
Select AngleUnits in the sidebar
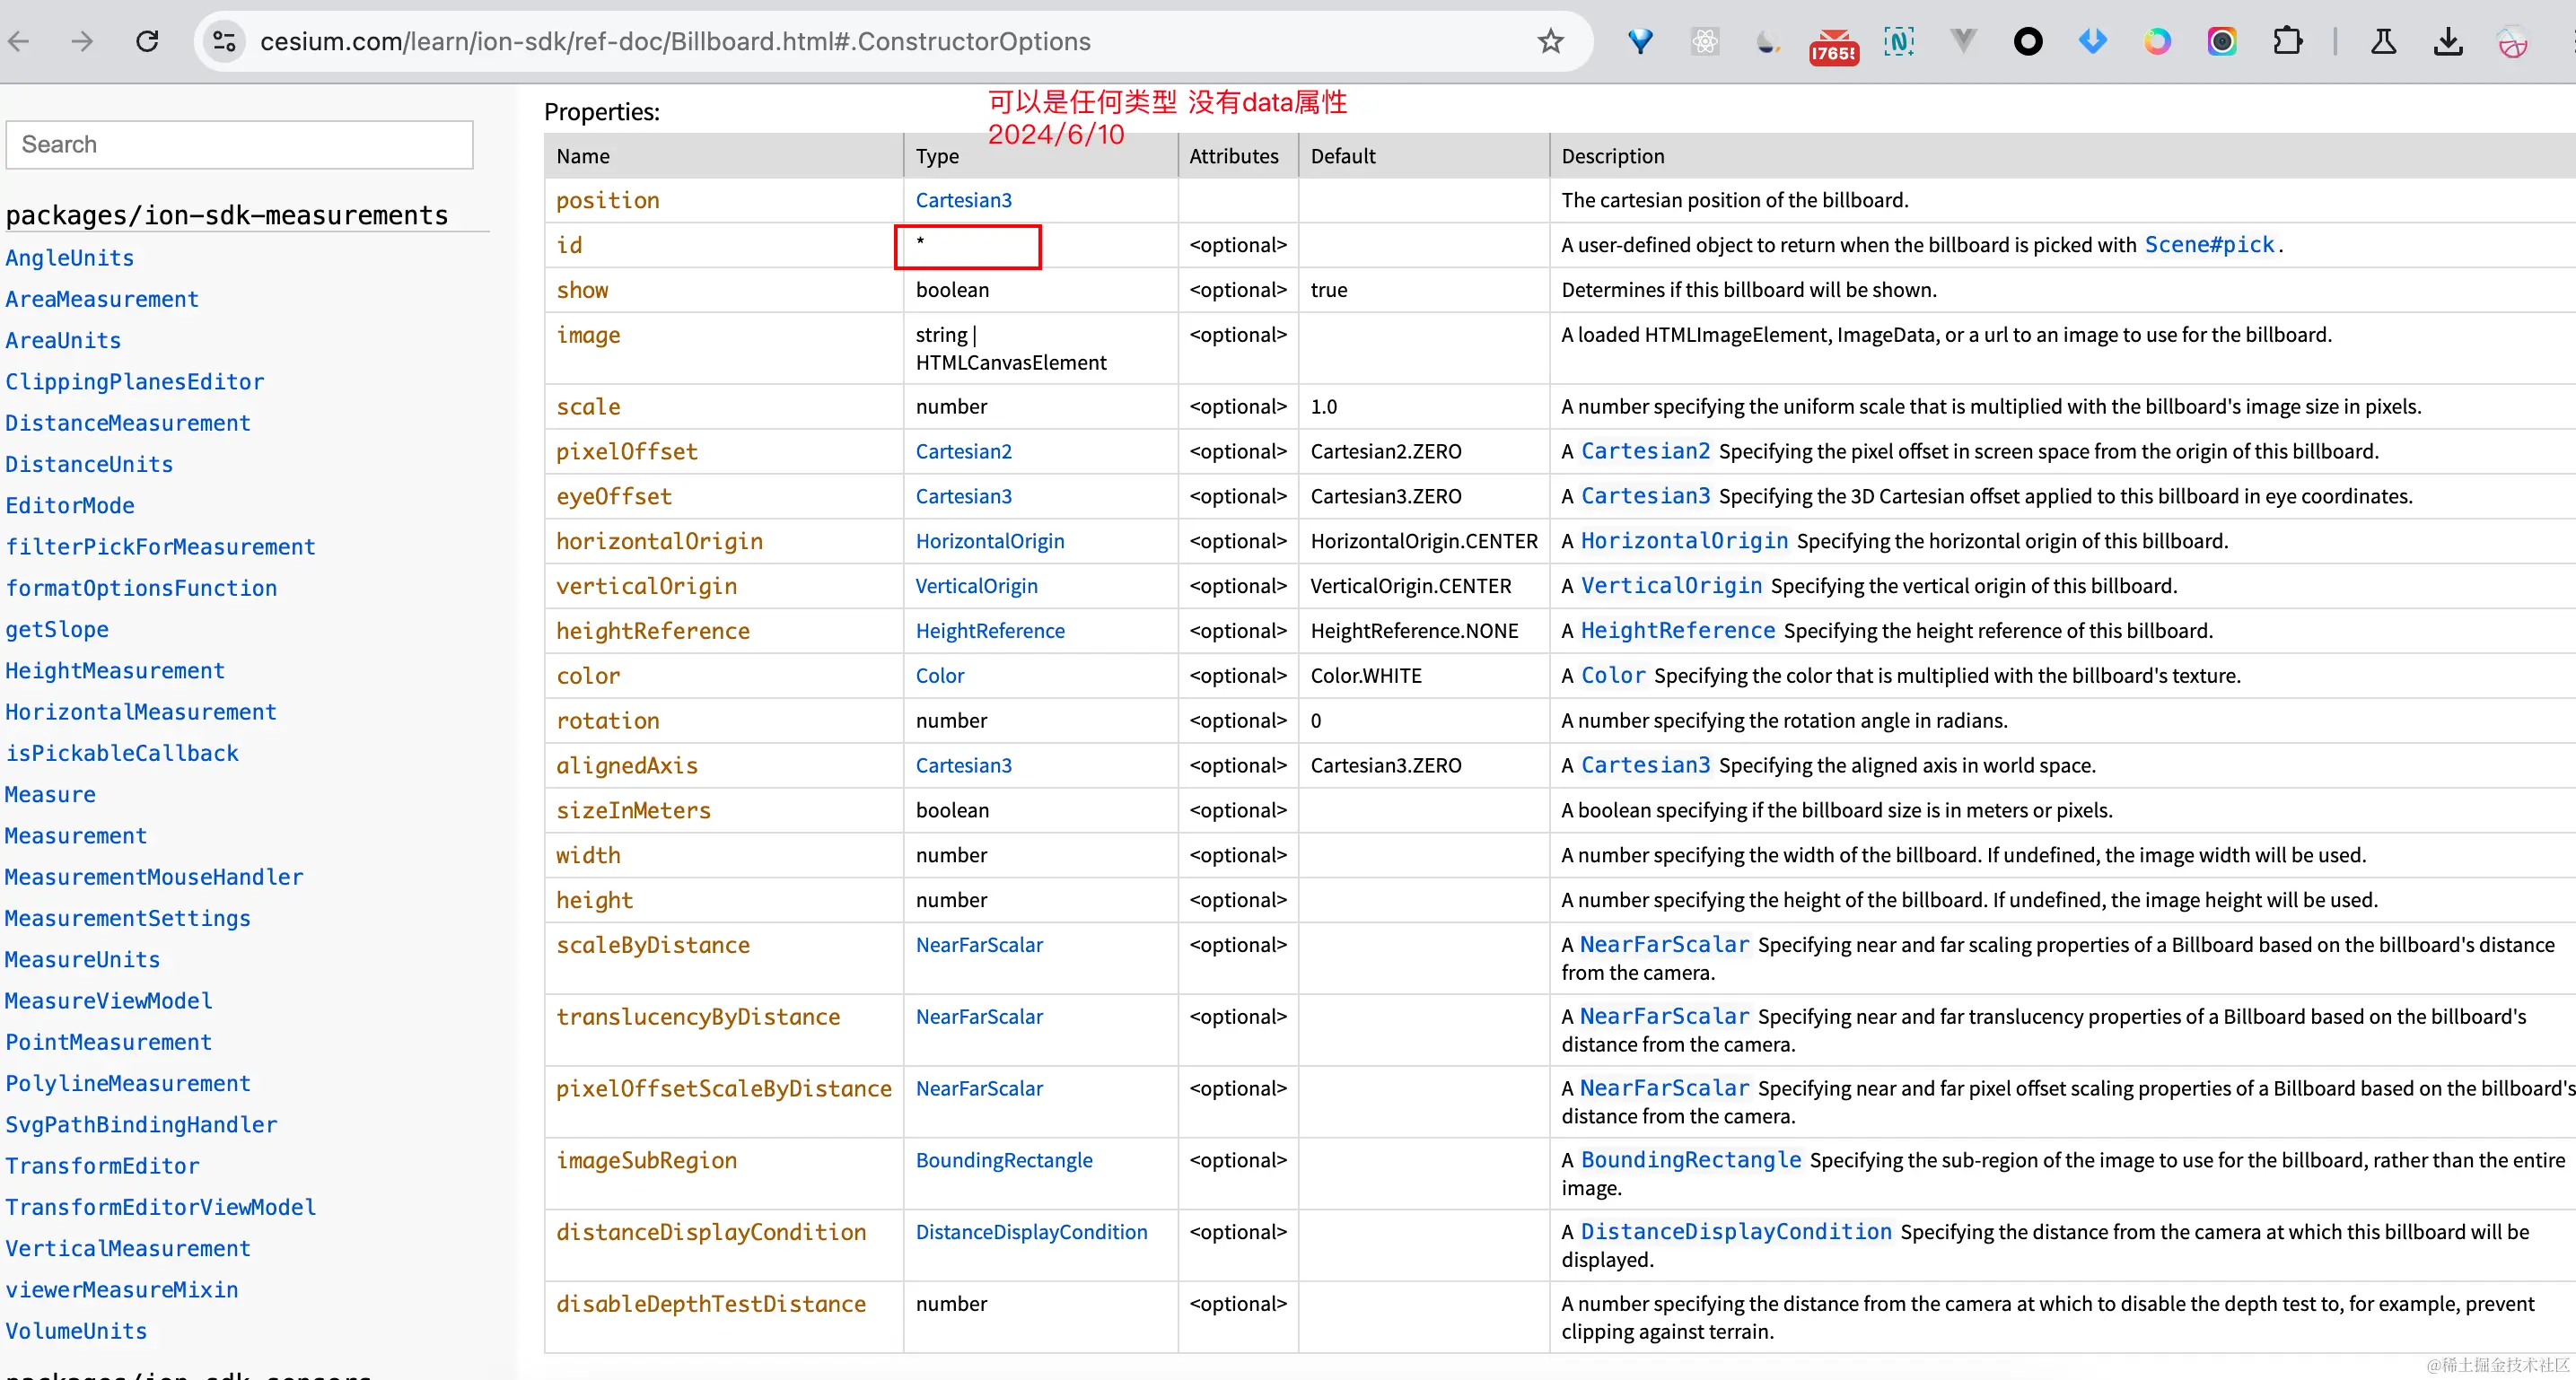click(70, 257)
